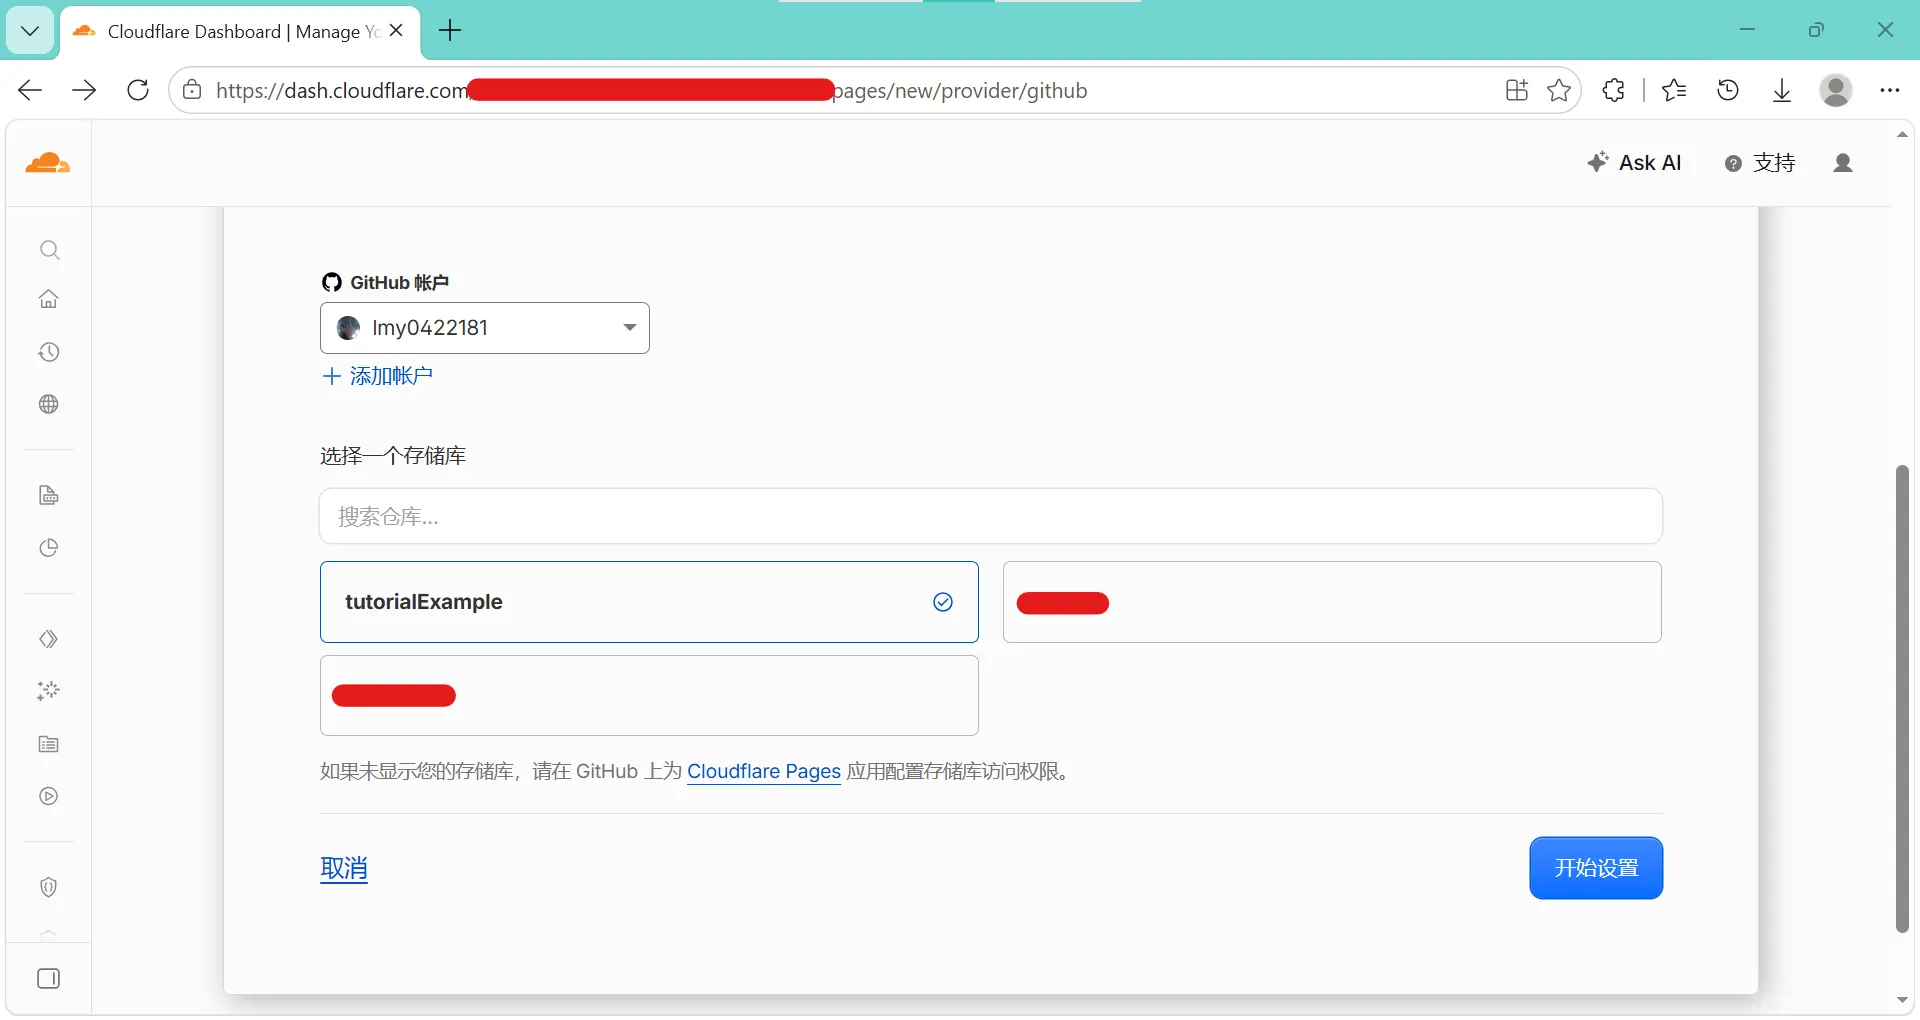Focus the 搜索仓库 search repository field
The height and width of the screenshot is (1020, 1920).
click(991, 516)
